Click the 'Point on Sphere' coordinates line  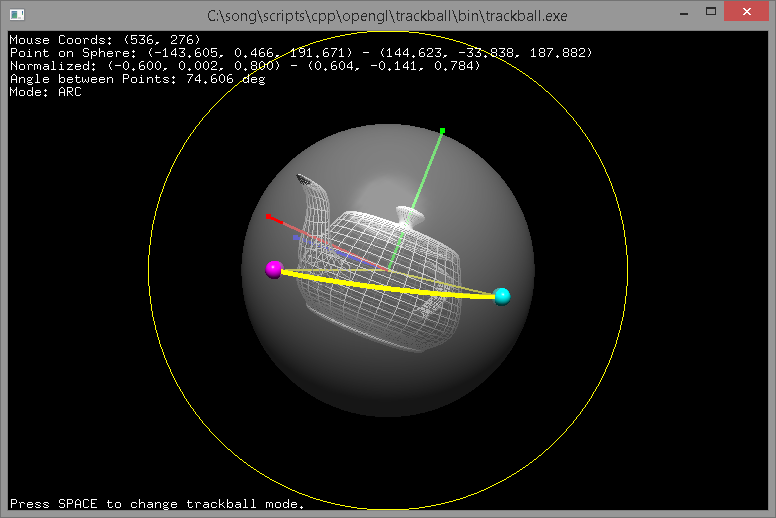click(x=301, y=53)
